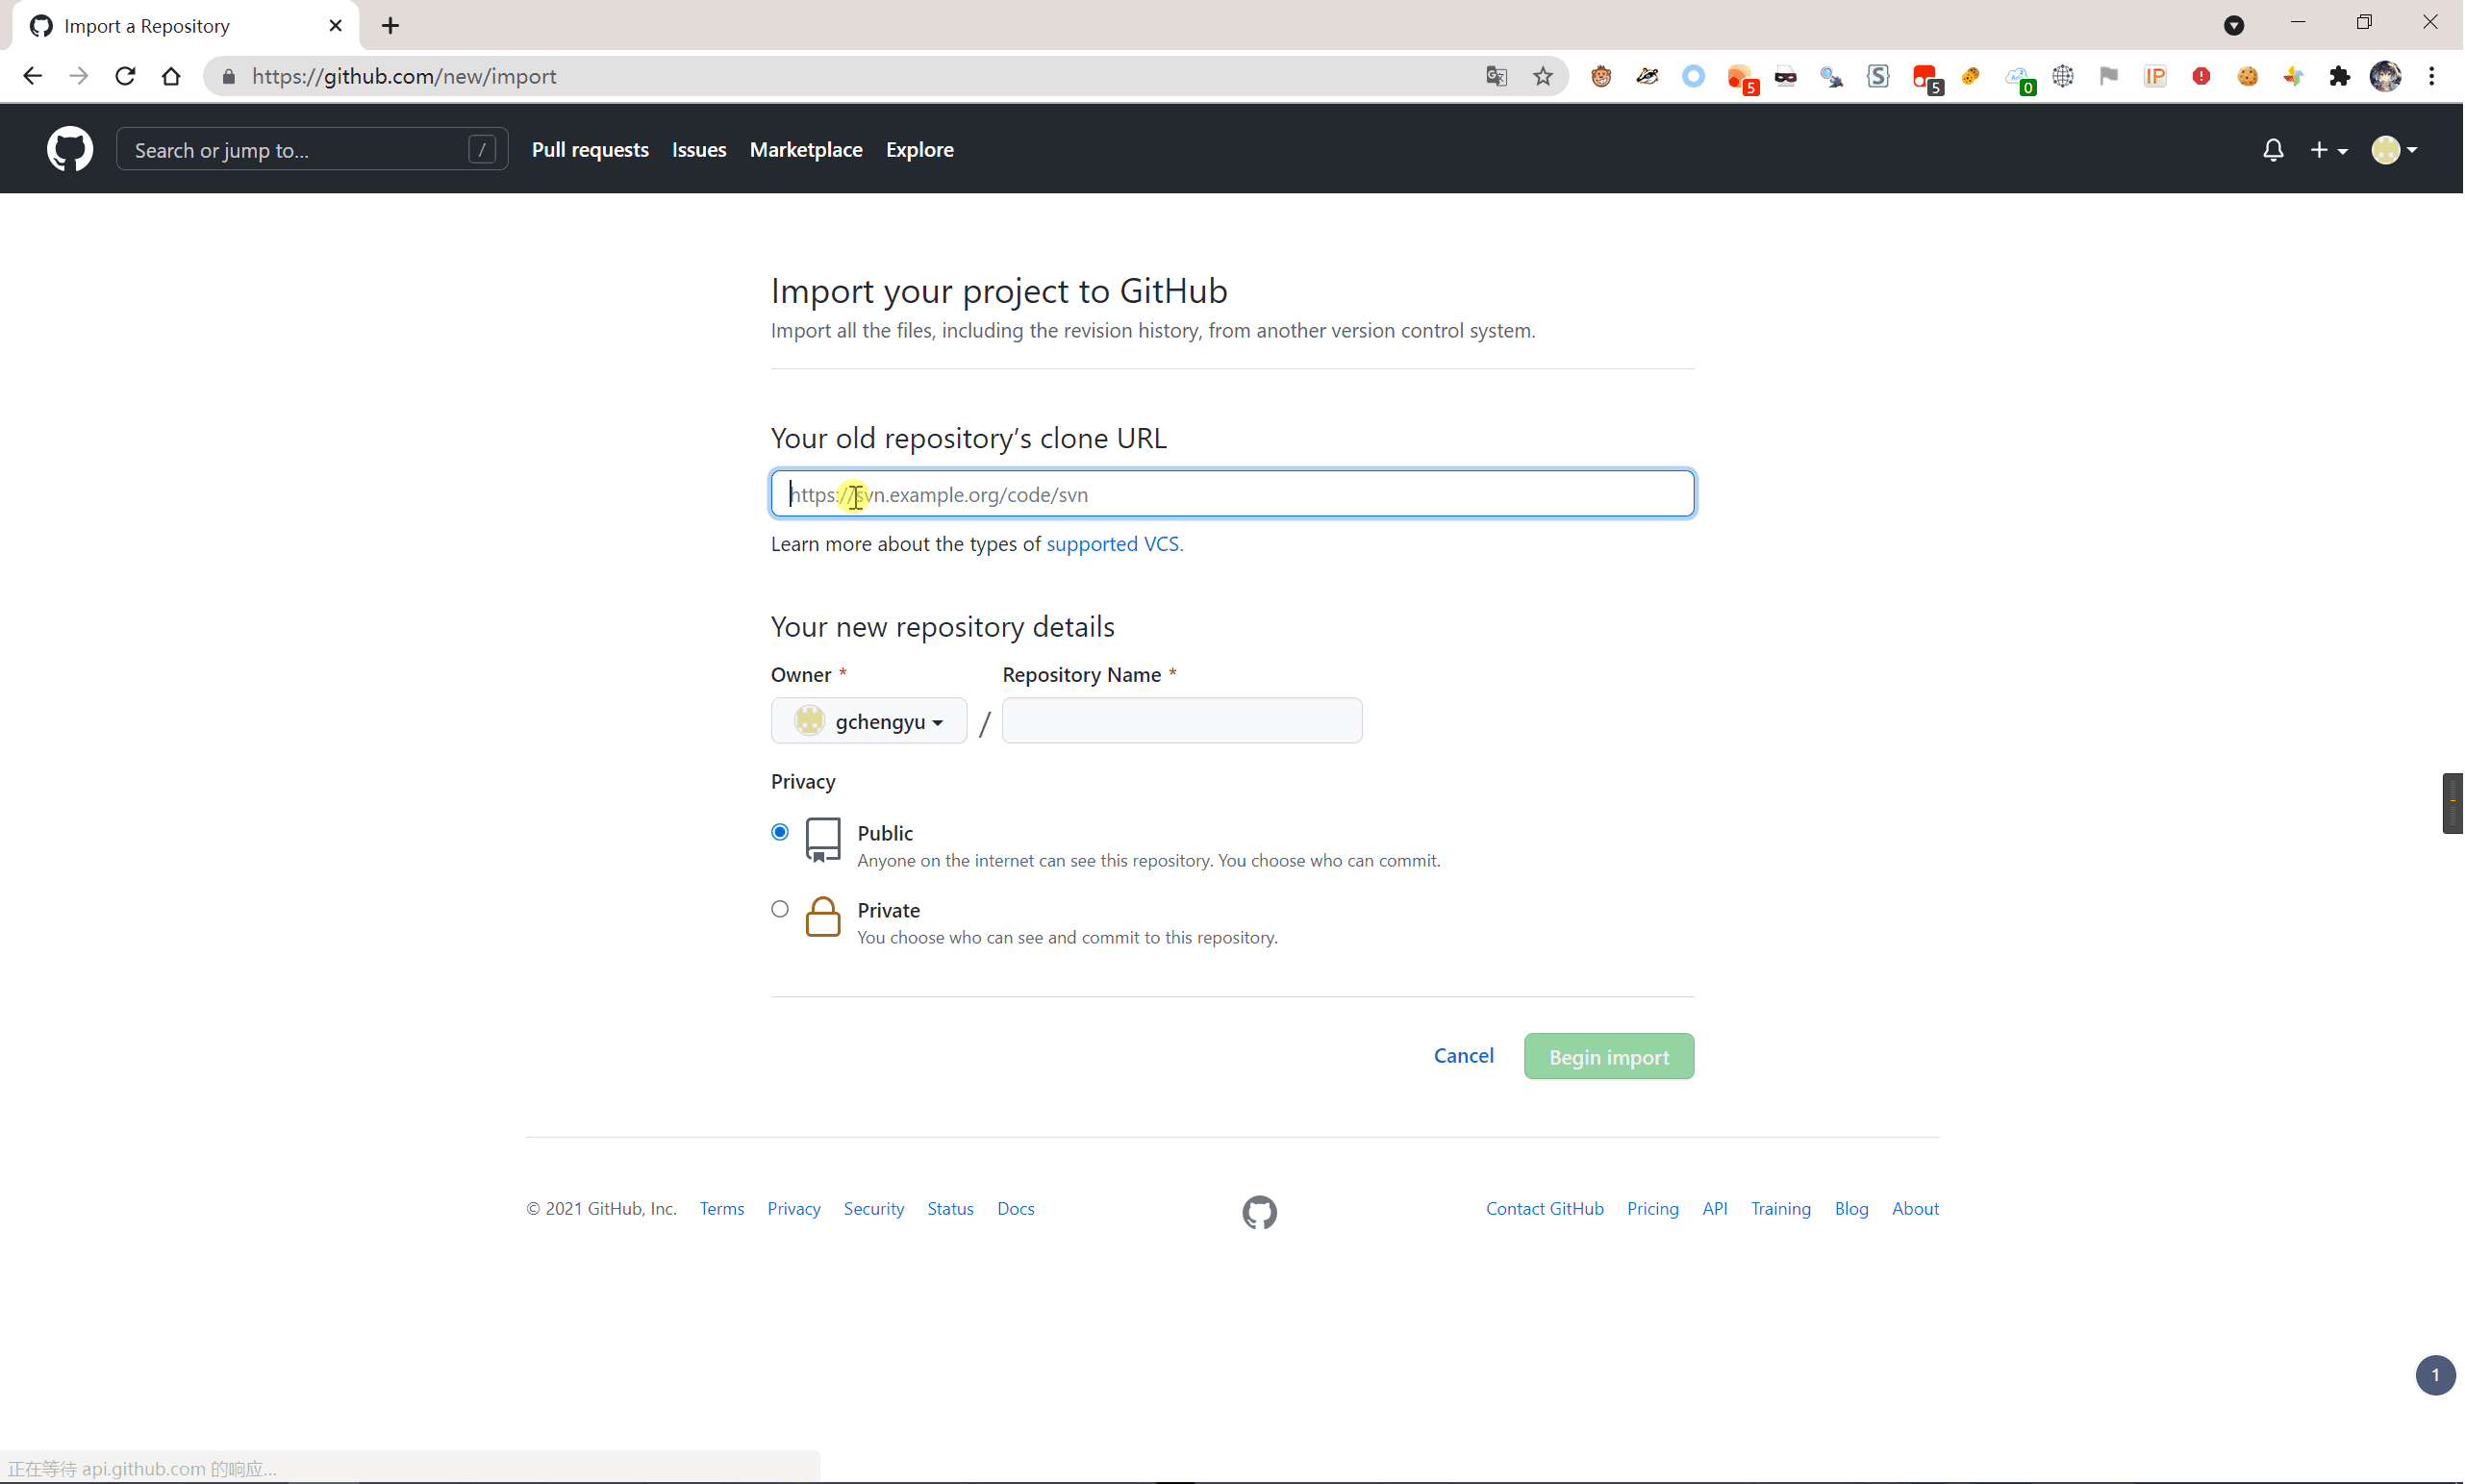Reload the page
The image size is (2465, 1484).
click(125, 76)
